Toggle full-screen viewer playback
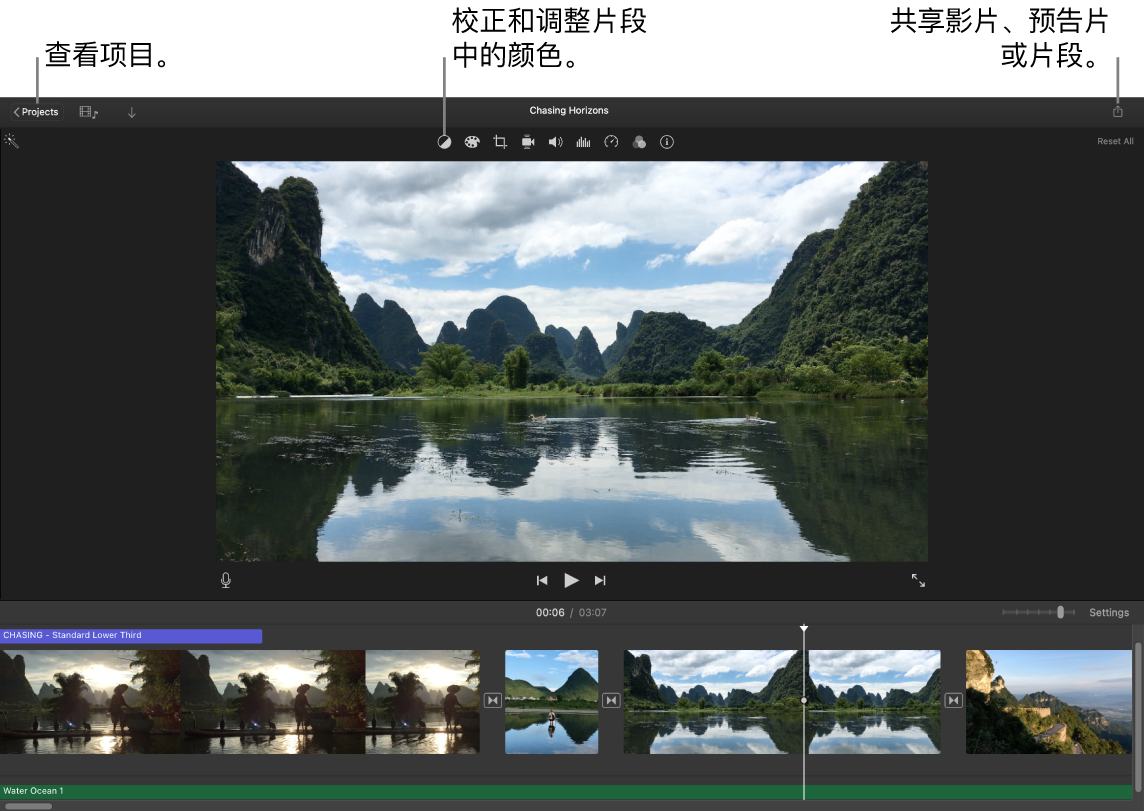Screen dimensions: 1144x811 (918, 580)
